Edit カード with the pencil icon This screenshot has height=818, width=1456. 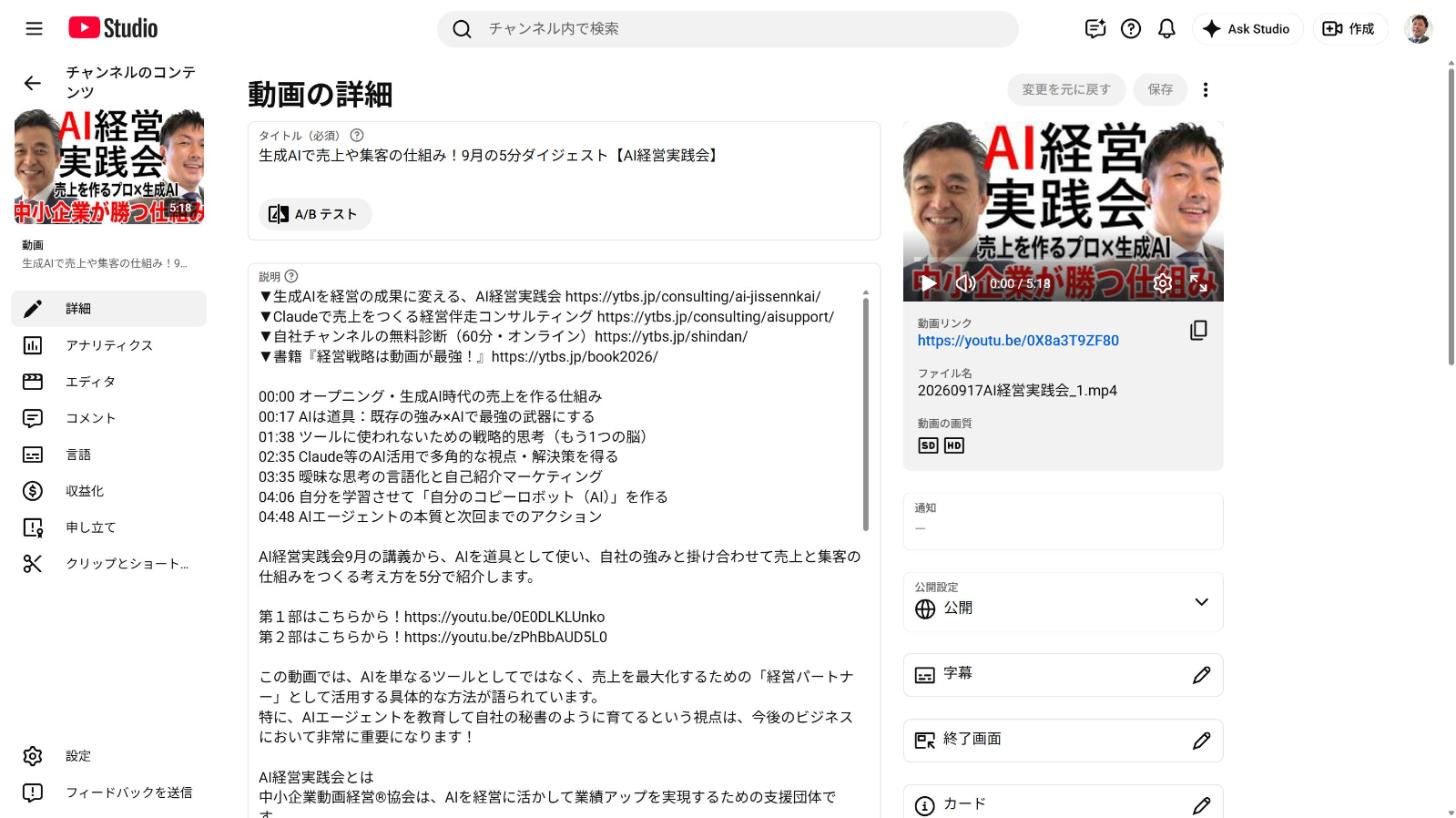click(x=1201, y=805)
